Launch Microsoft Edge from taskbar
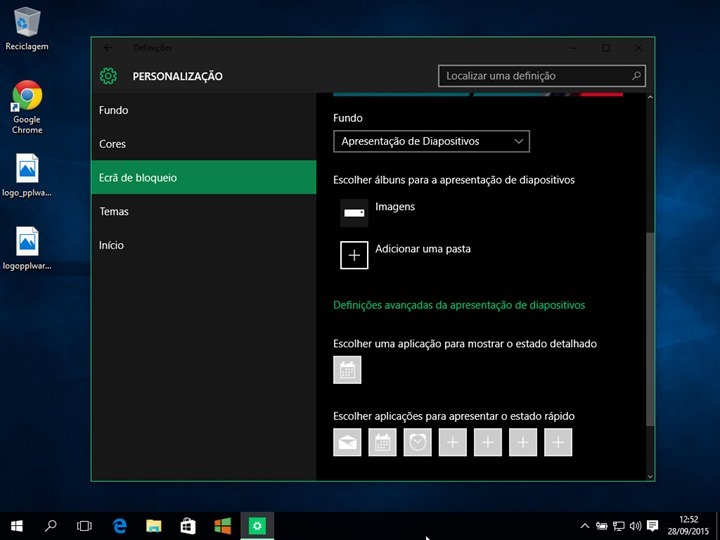Viewport: 720px width, 540px height. coord(119,526)
